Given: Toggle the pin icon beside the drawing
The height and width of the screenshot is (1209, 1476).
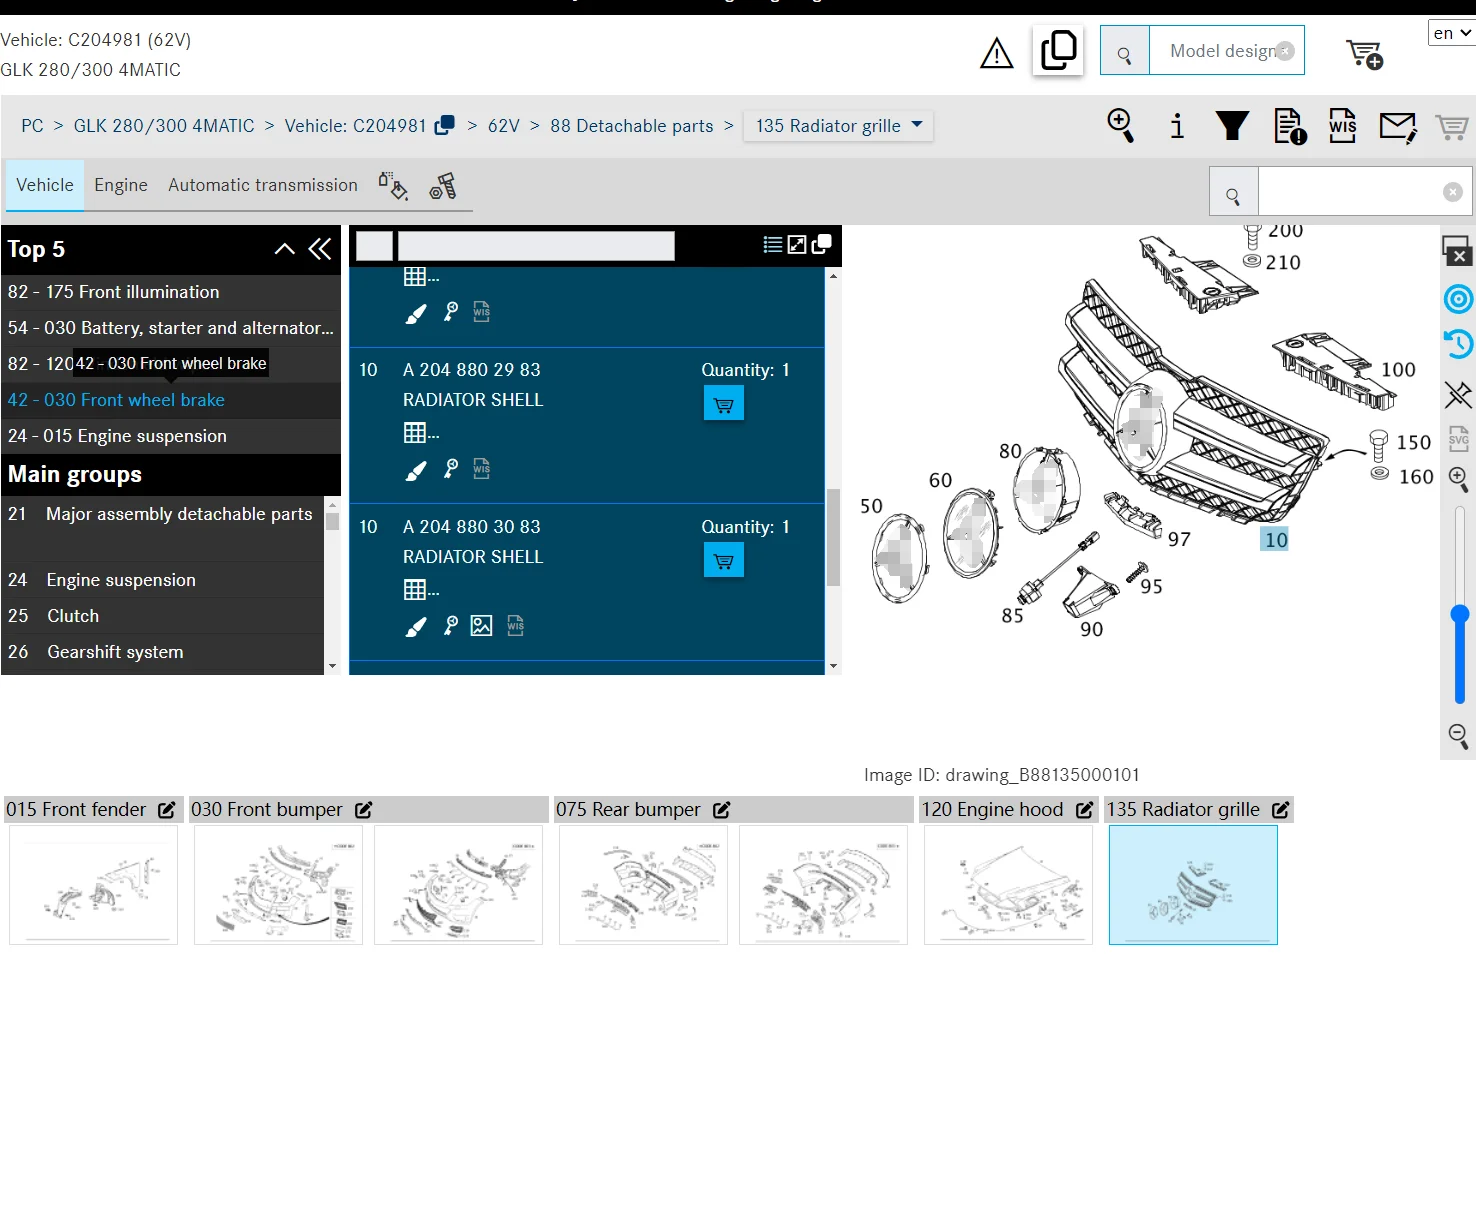Looking at the screenshot, I should click(1458, 395).
